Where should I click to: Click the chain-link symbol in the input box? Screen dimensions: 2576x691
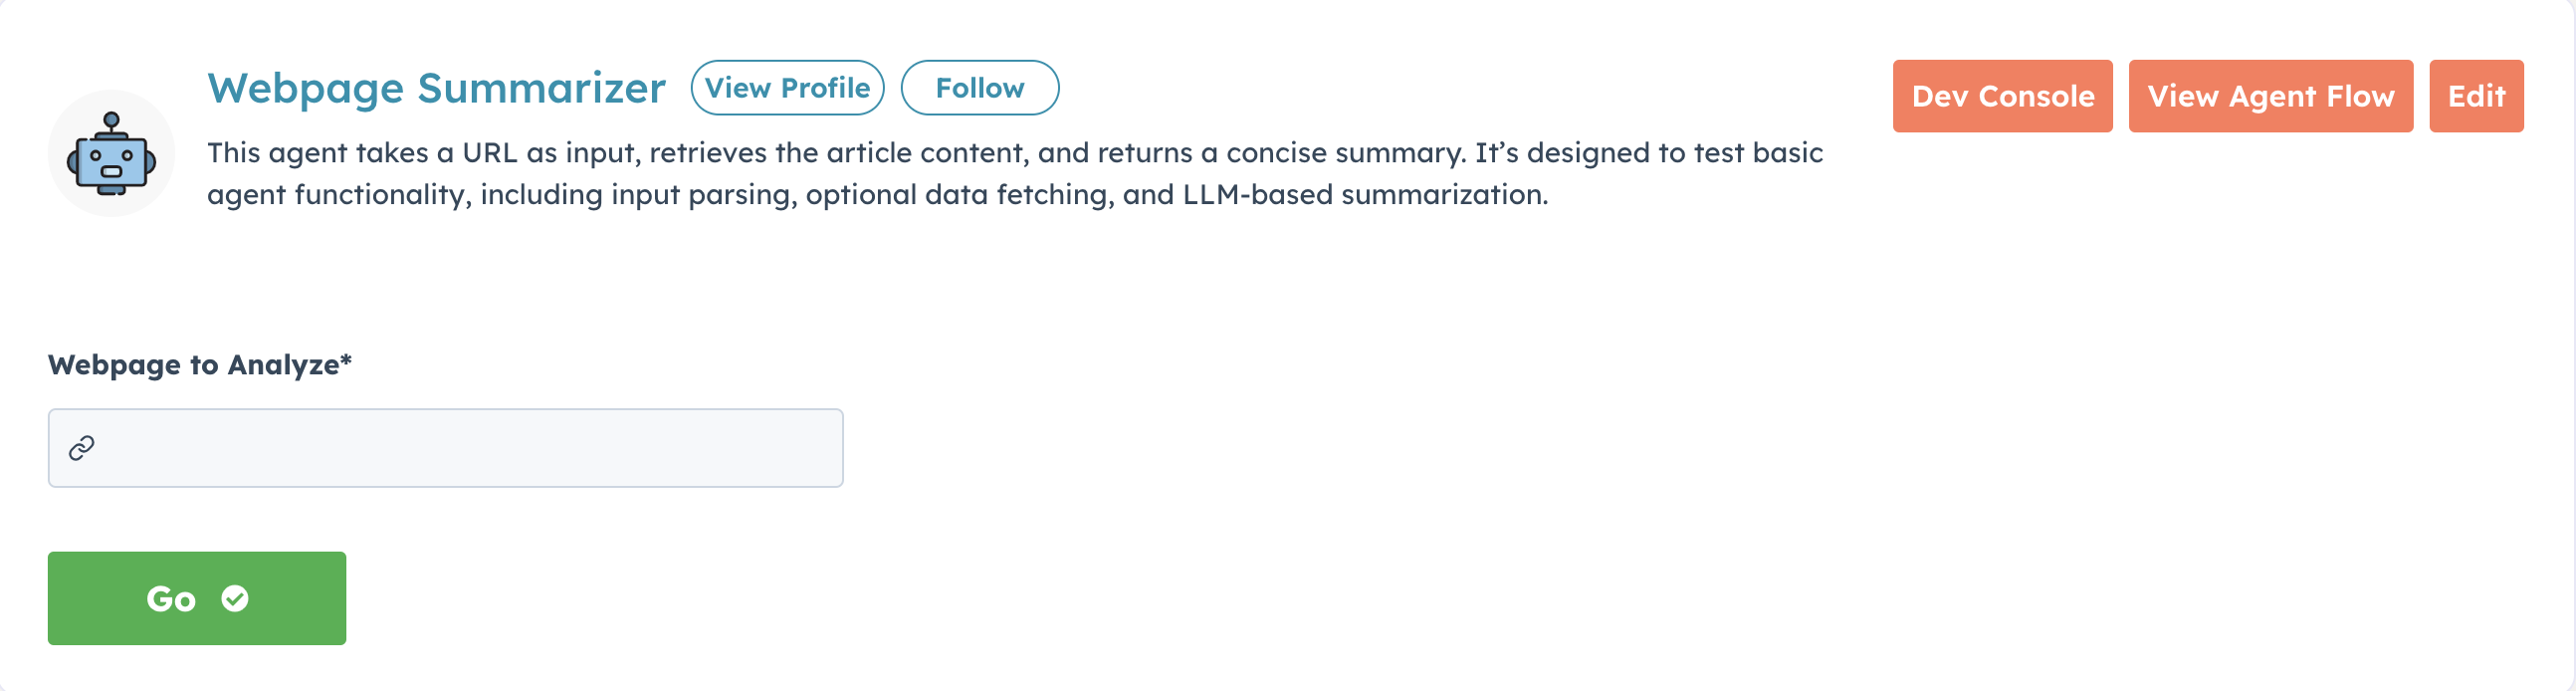click(x=82, y=447)
